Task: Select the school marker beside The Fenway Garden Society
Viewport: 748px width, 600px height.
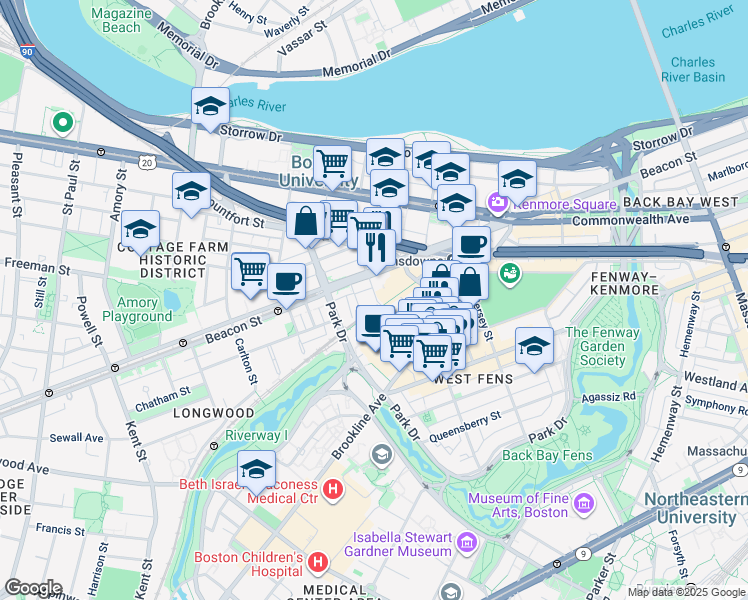Action: coord(534,349)
